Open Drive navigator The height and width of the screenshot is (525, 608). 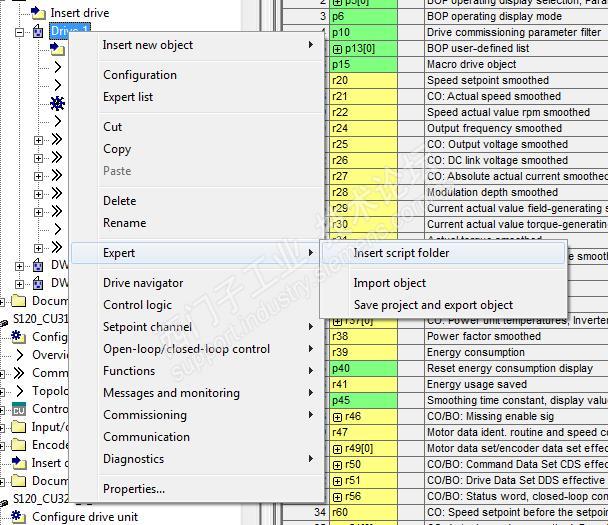pos(197,283)
